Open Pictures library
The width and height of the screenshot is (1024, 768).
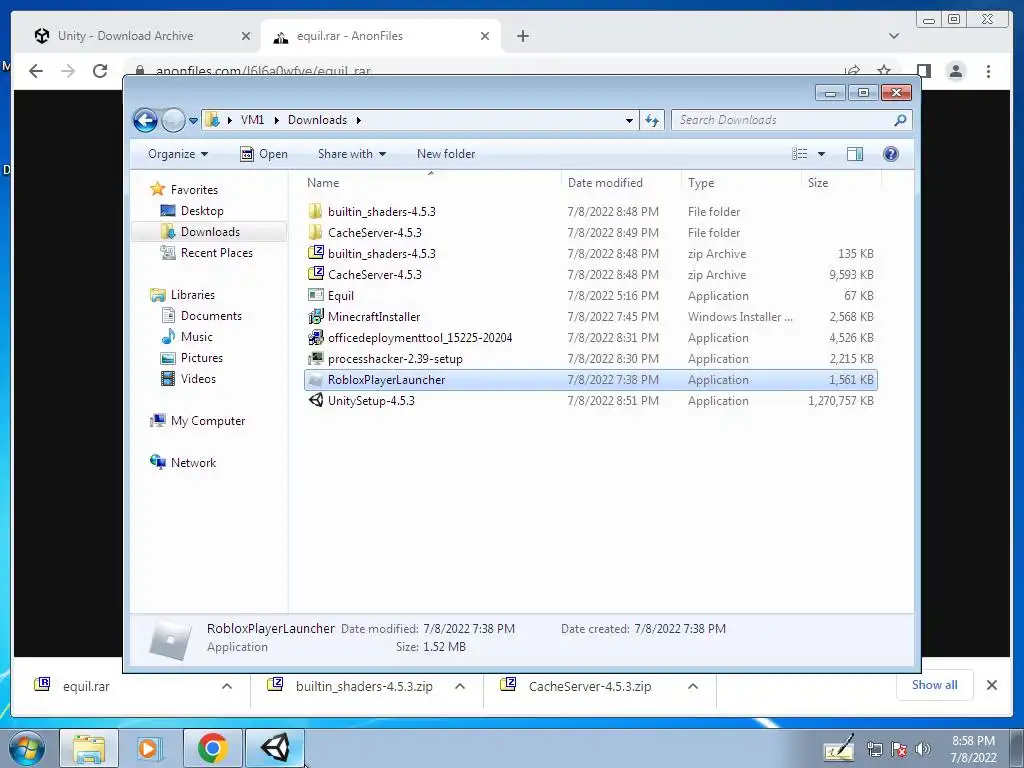pyautogui.click(x=202, y=358)
